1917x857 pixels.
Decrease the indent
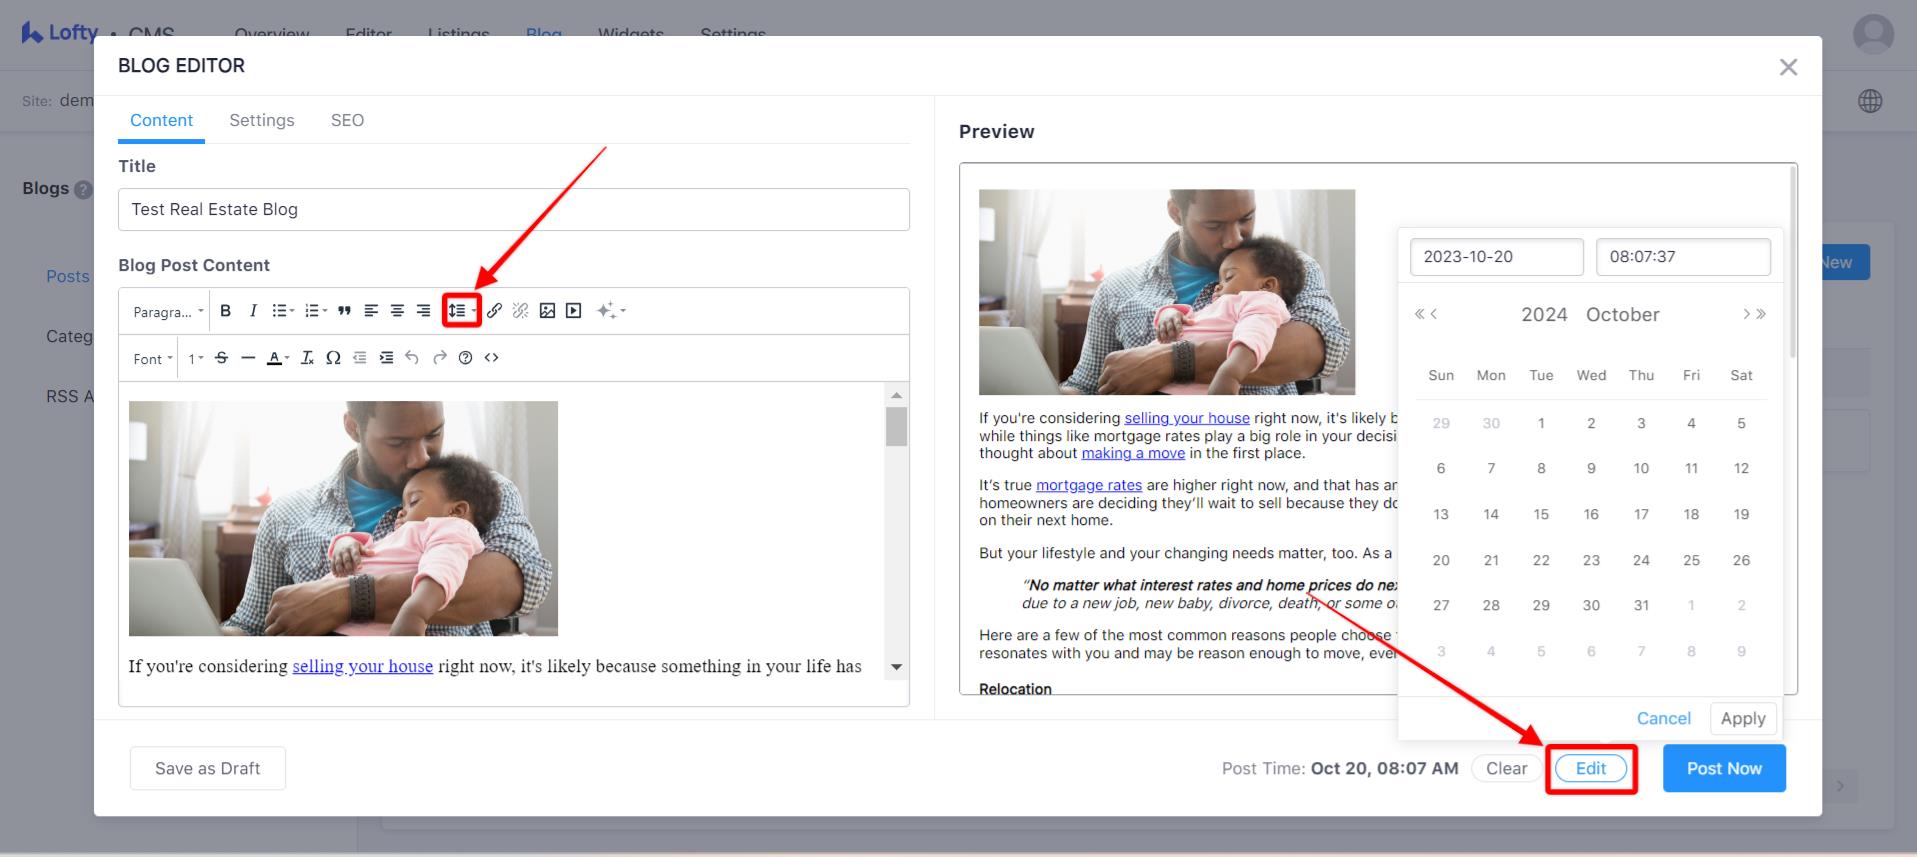(360, 358)
